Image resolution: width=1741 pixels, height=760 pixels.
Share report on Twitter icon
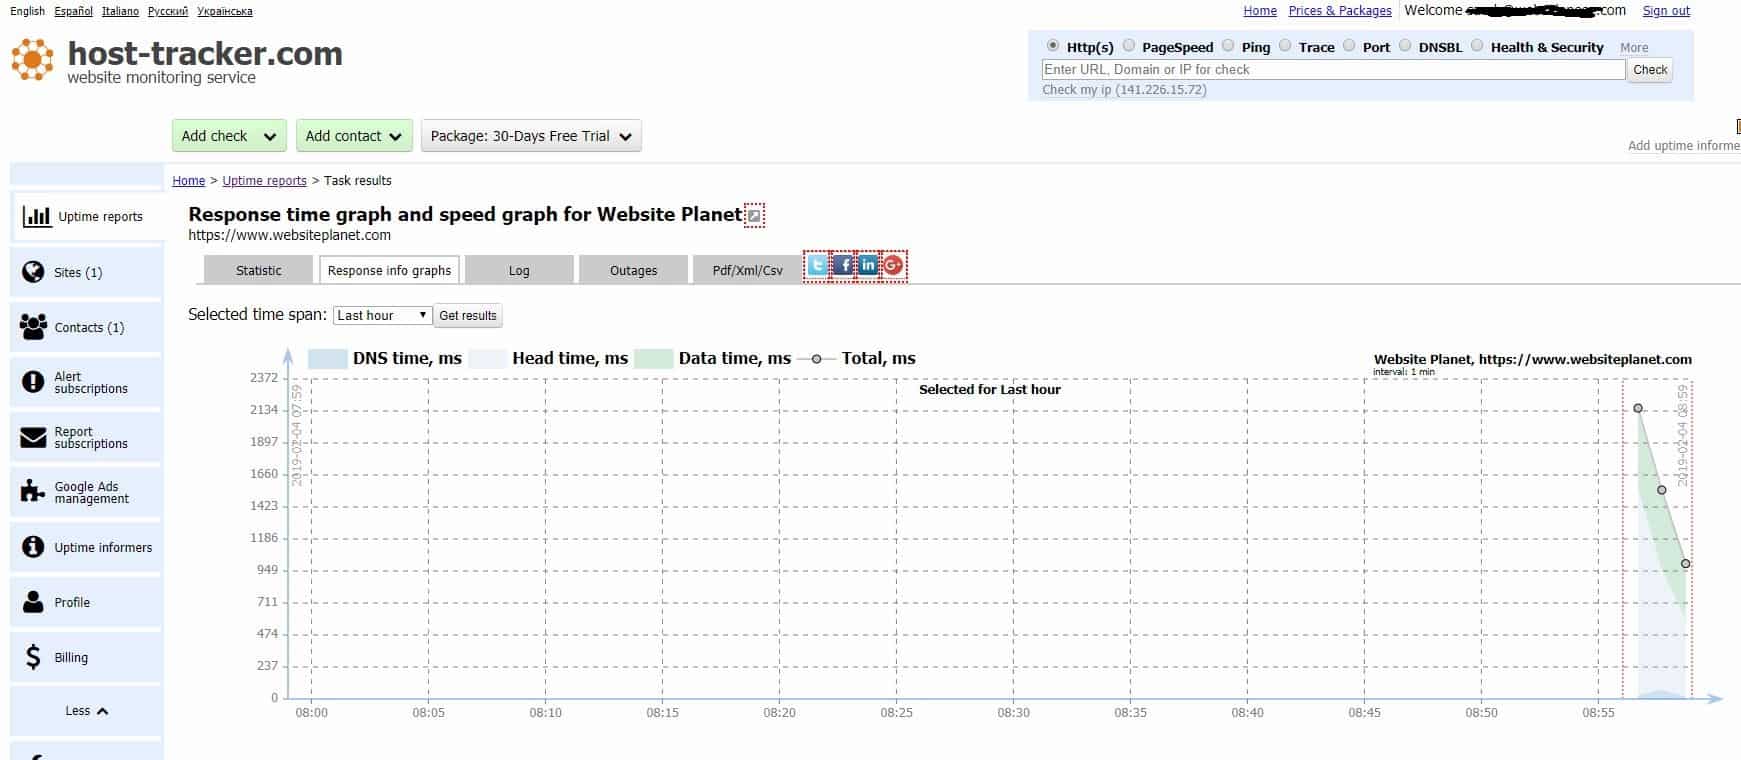[x=818, y=265]
